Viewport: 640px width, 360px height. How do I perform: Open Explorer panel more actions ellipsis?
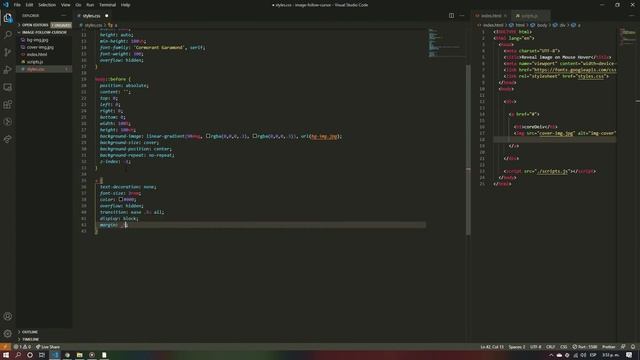63,16
